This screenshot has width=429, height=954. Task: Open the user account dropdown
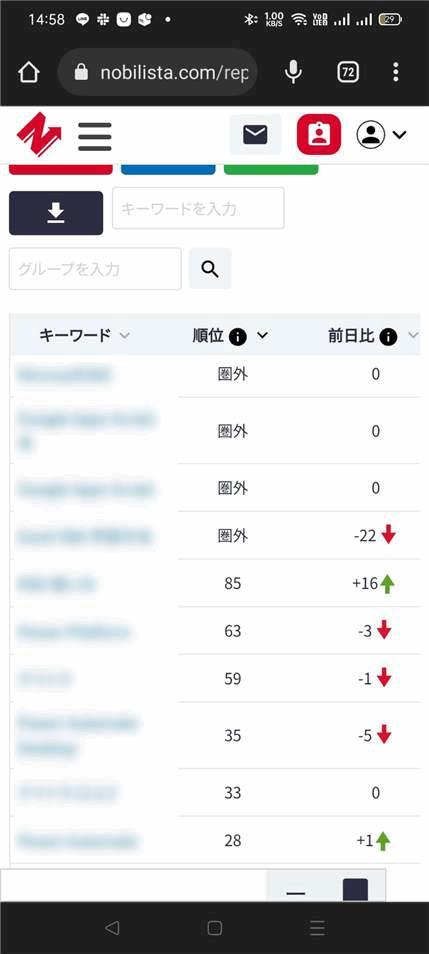[382, 134]
